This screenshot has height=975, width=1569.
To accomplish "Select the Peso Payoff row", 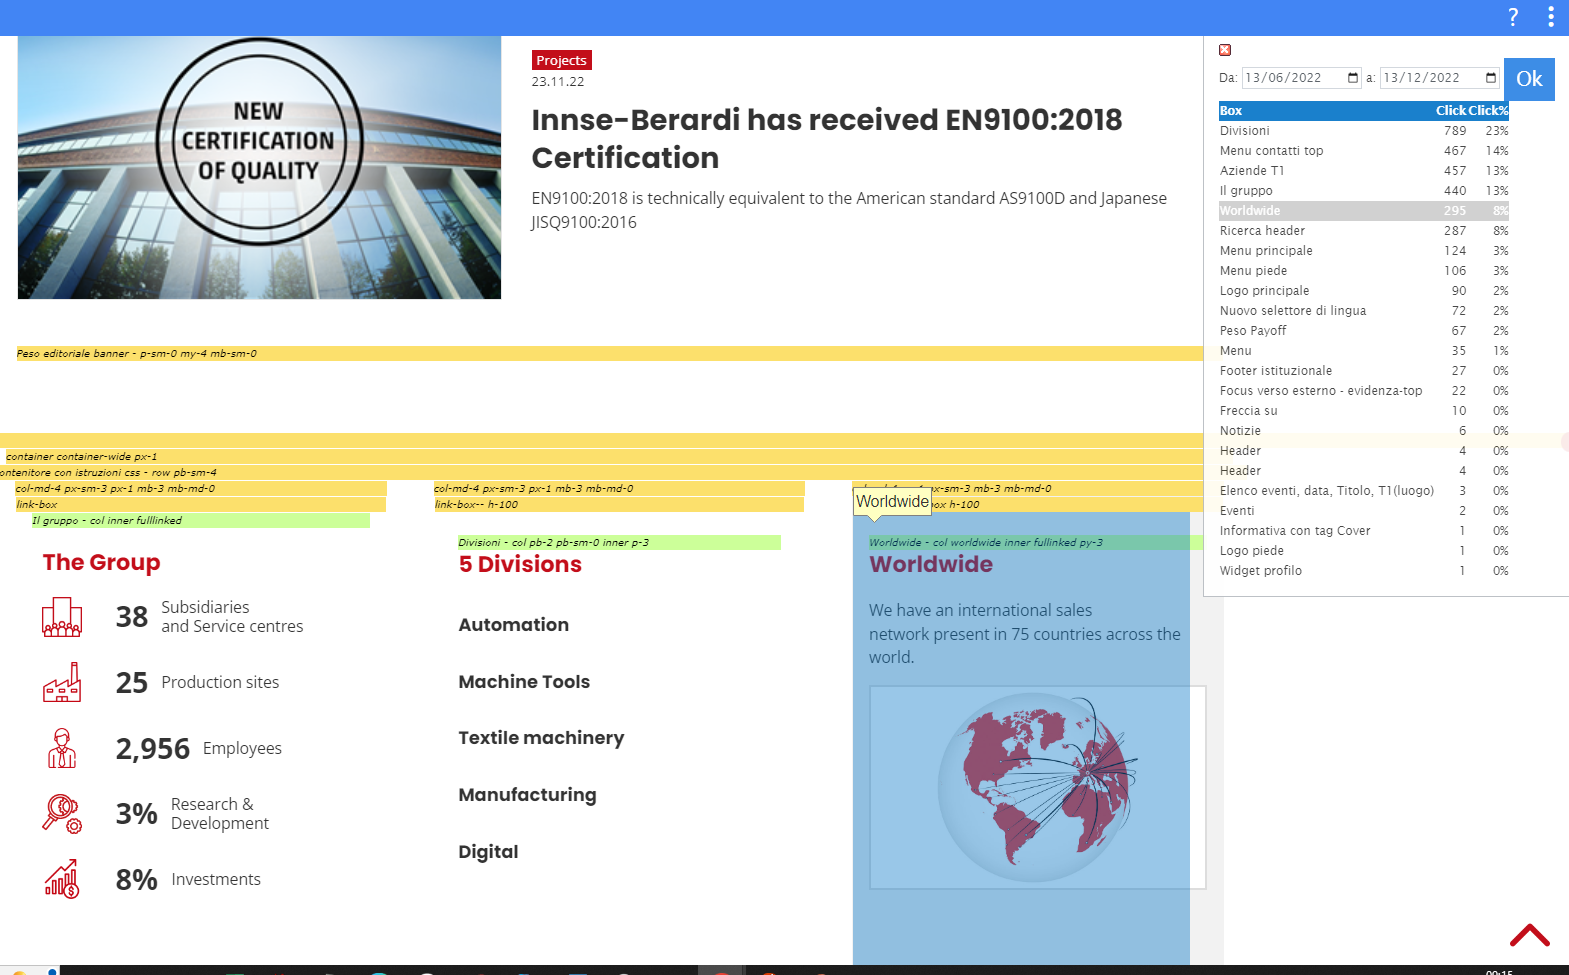I will tap(1364, 331).
